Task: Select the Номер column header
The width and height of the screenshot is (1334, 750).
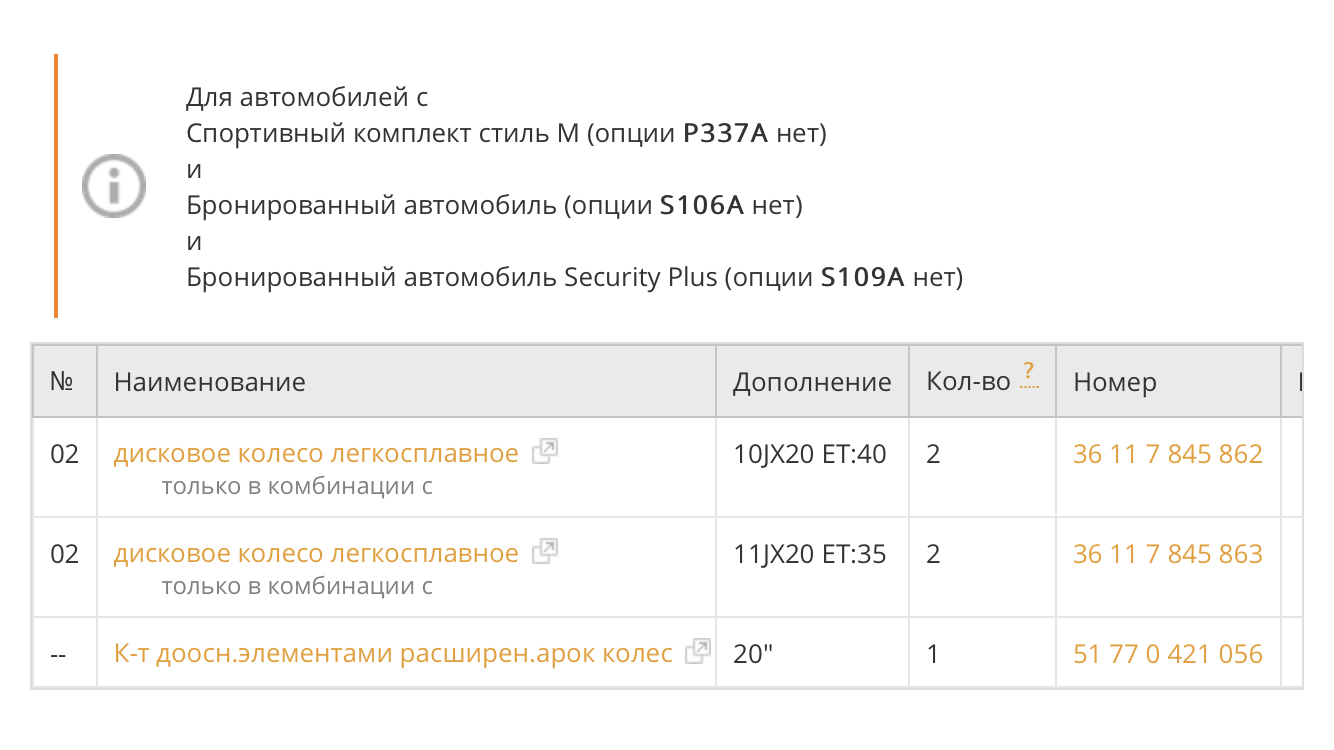Action: tap(1115, 381)
